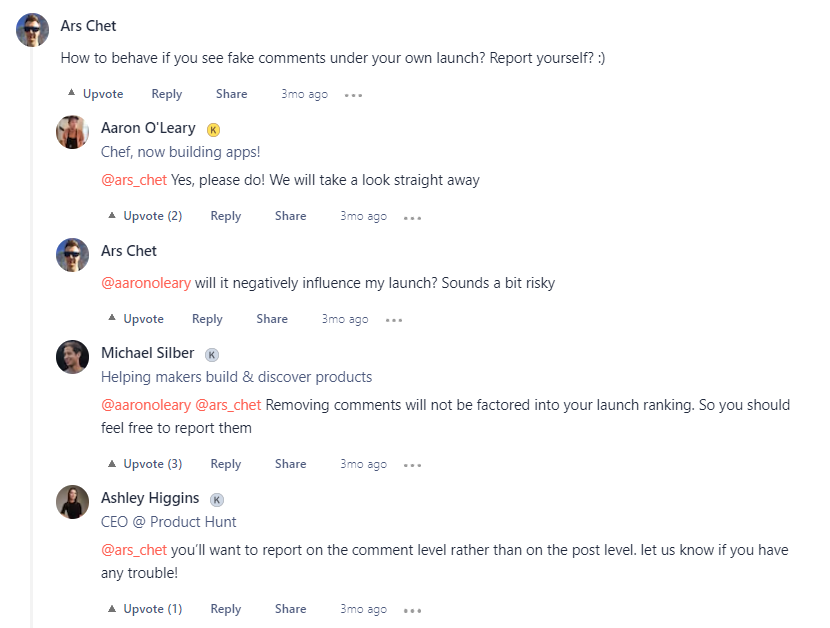
Task: Open the @aaronoleary mention in Ars Chet's reply
Action: [146, 282]
